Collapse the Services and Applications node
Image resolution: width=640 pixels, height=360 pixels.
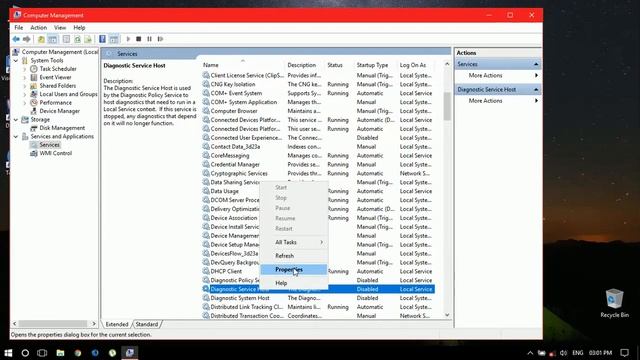pyautogui.click(x=16, y=136)
